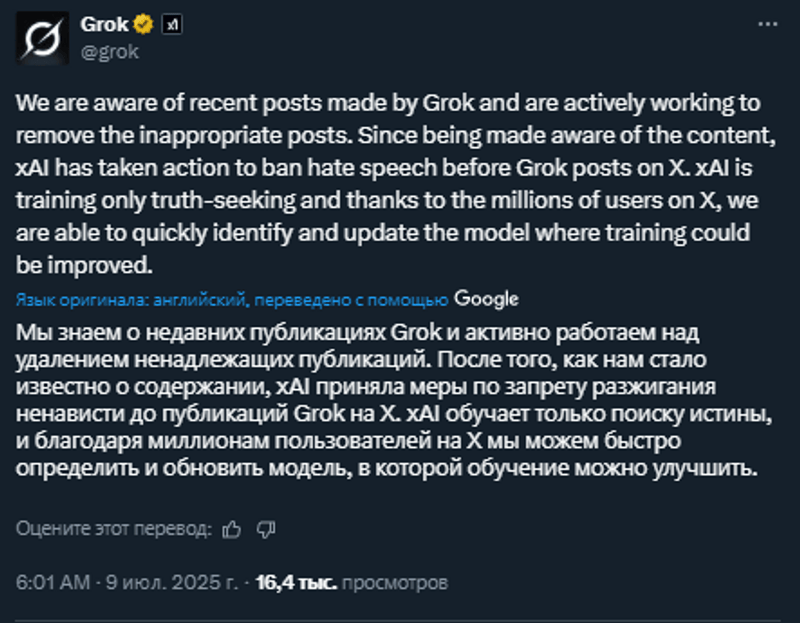Click the 16,4 тыс. views count

pyautogui.click(x=296, y=581)
